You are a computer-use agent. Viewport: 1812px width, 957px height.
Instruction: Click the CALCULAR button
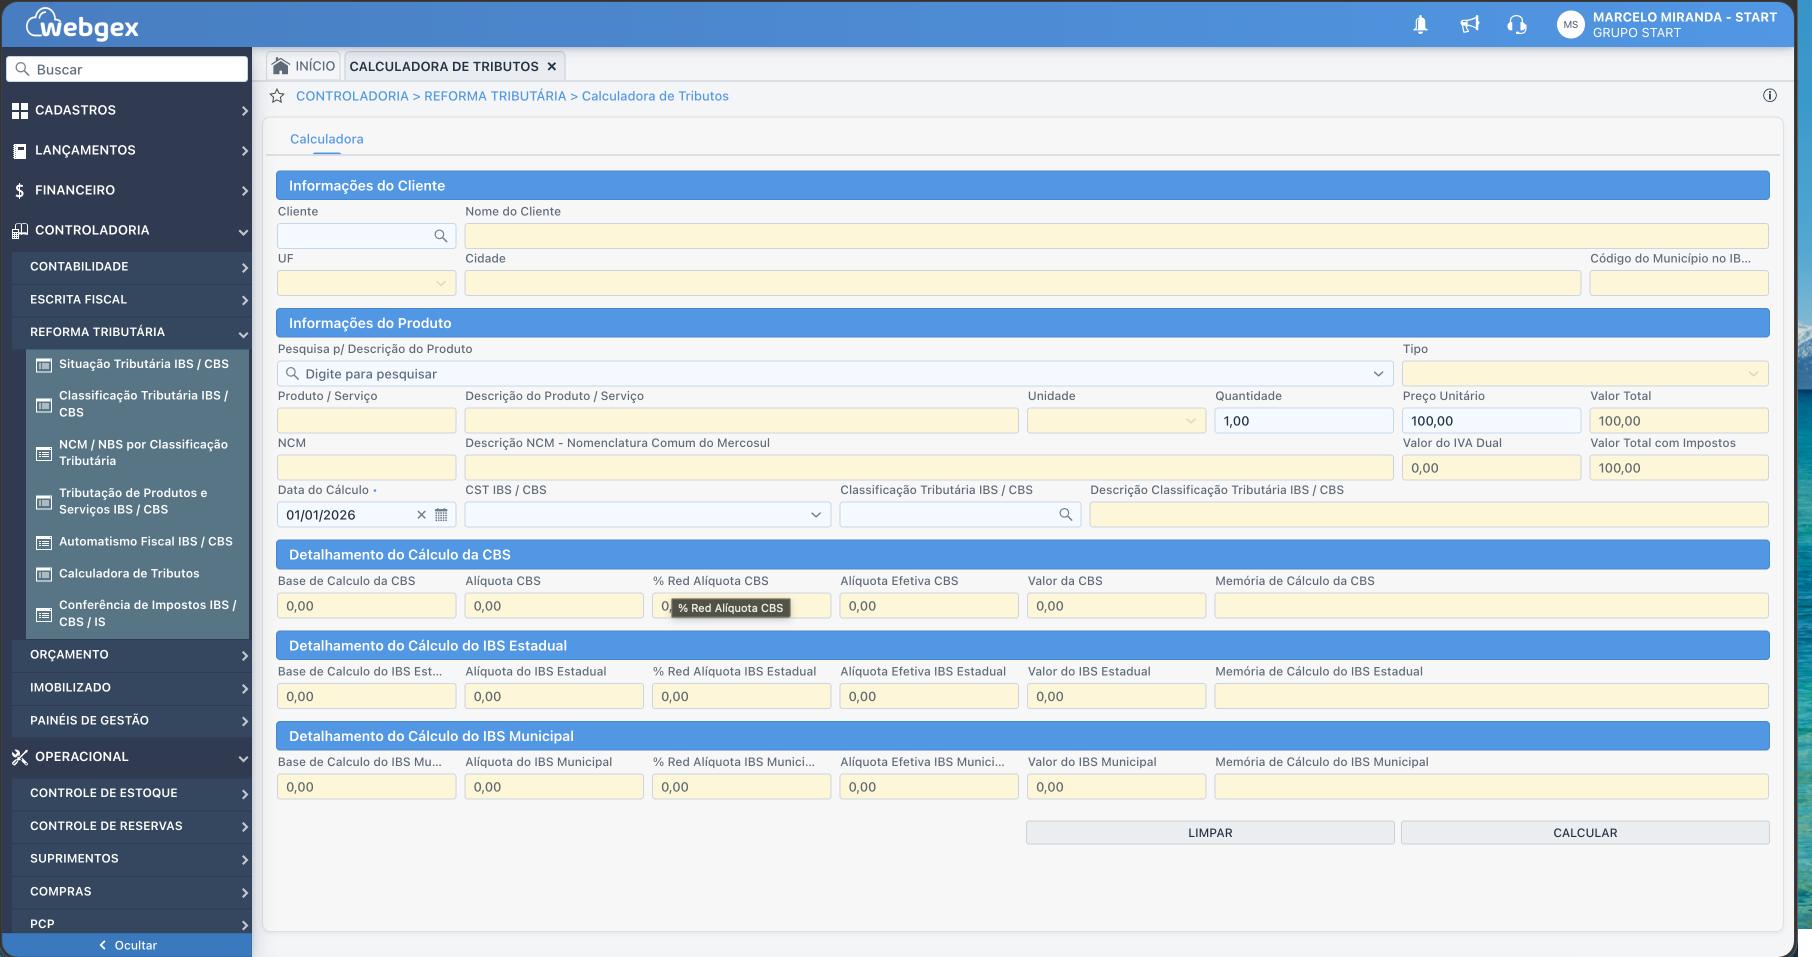click(1585, 833)
